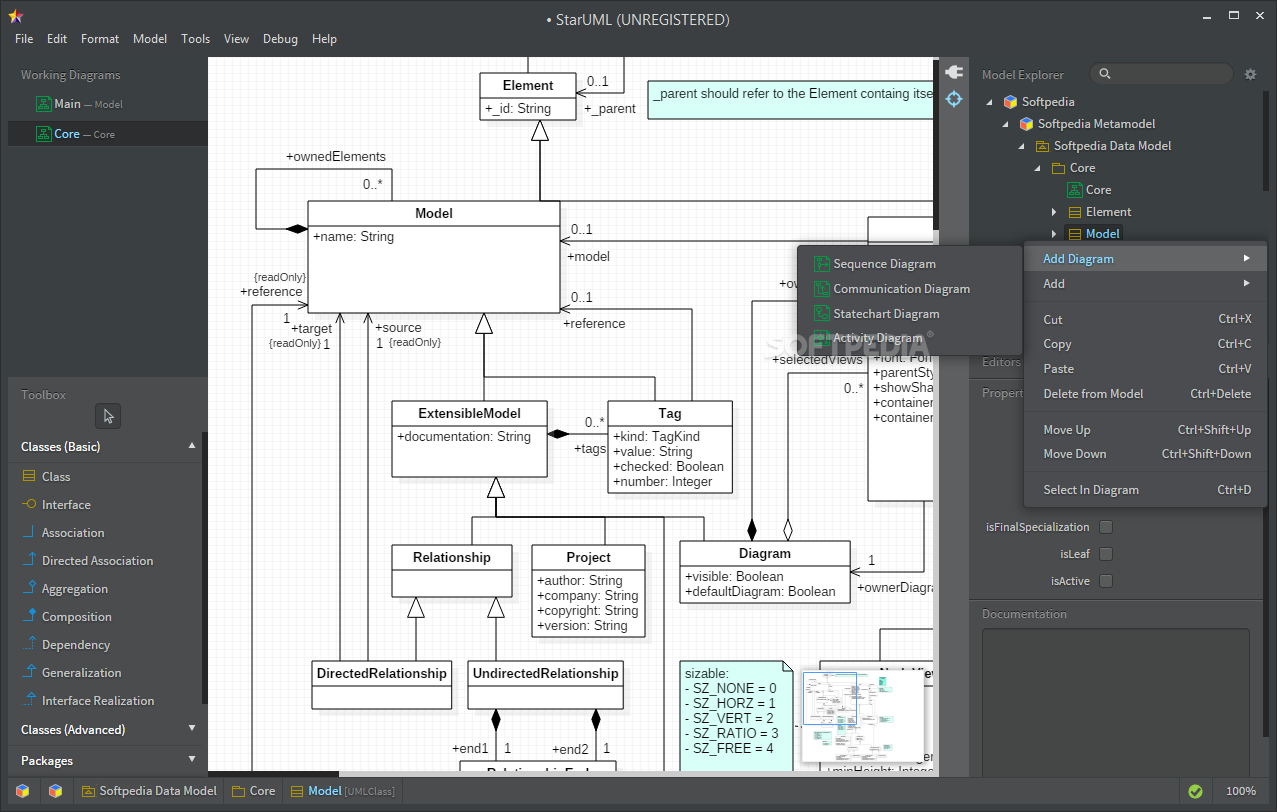The image size is (1277, 812).
Task: Click the first project cube icon in status bar
Action: pyautogui.click(x=22, y=791)
